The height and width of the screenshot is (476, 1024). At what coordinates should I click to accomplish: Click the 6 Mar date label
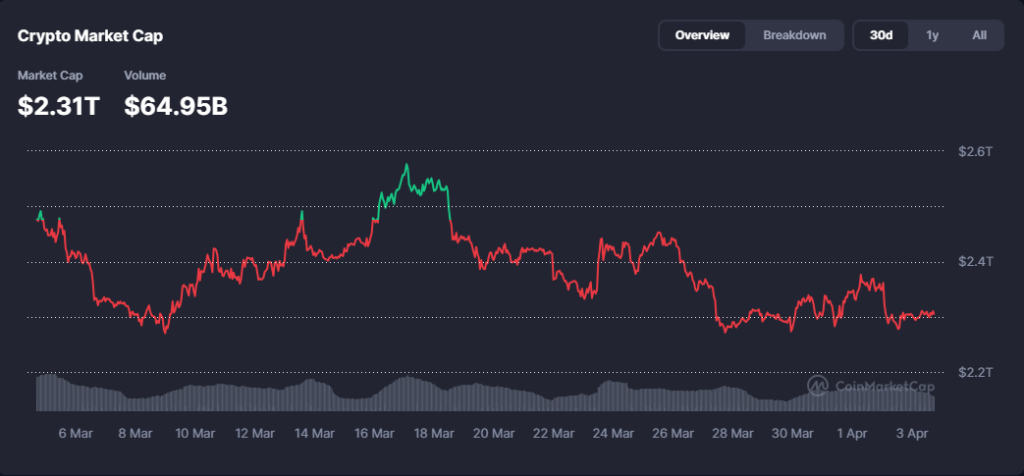76,433
